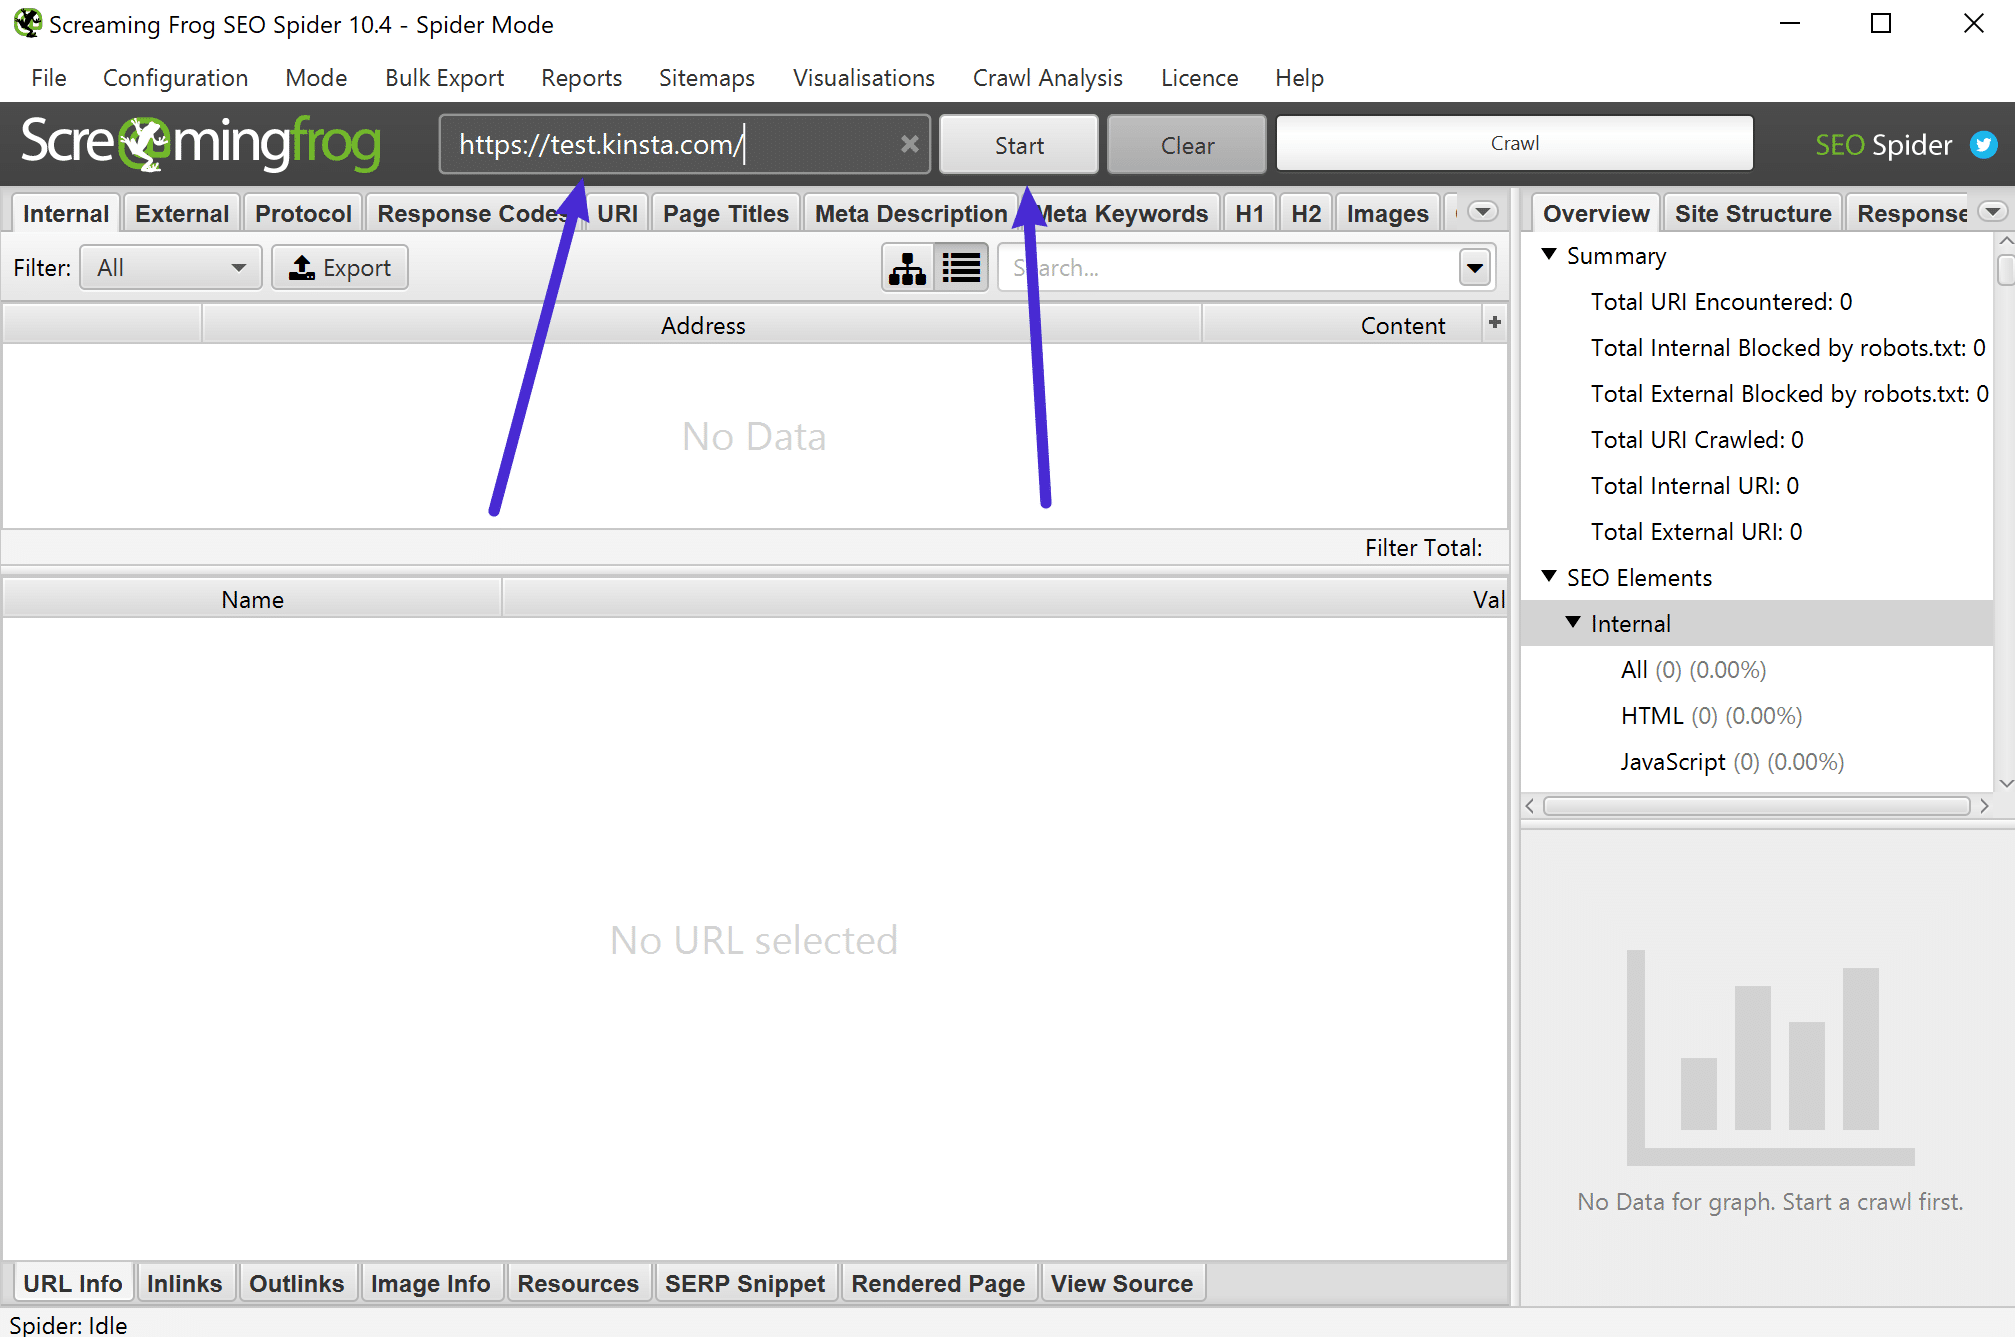Screen dimensions: 2015x1337
Task: Click the URL clear X button
Action: click(x=908, y=145)
